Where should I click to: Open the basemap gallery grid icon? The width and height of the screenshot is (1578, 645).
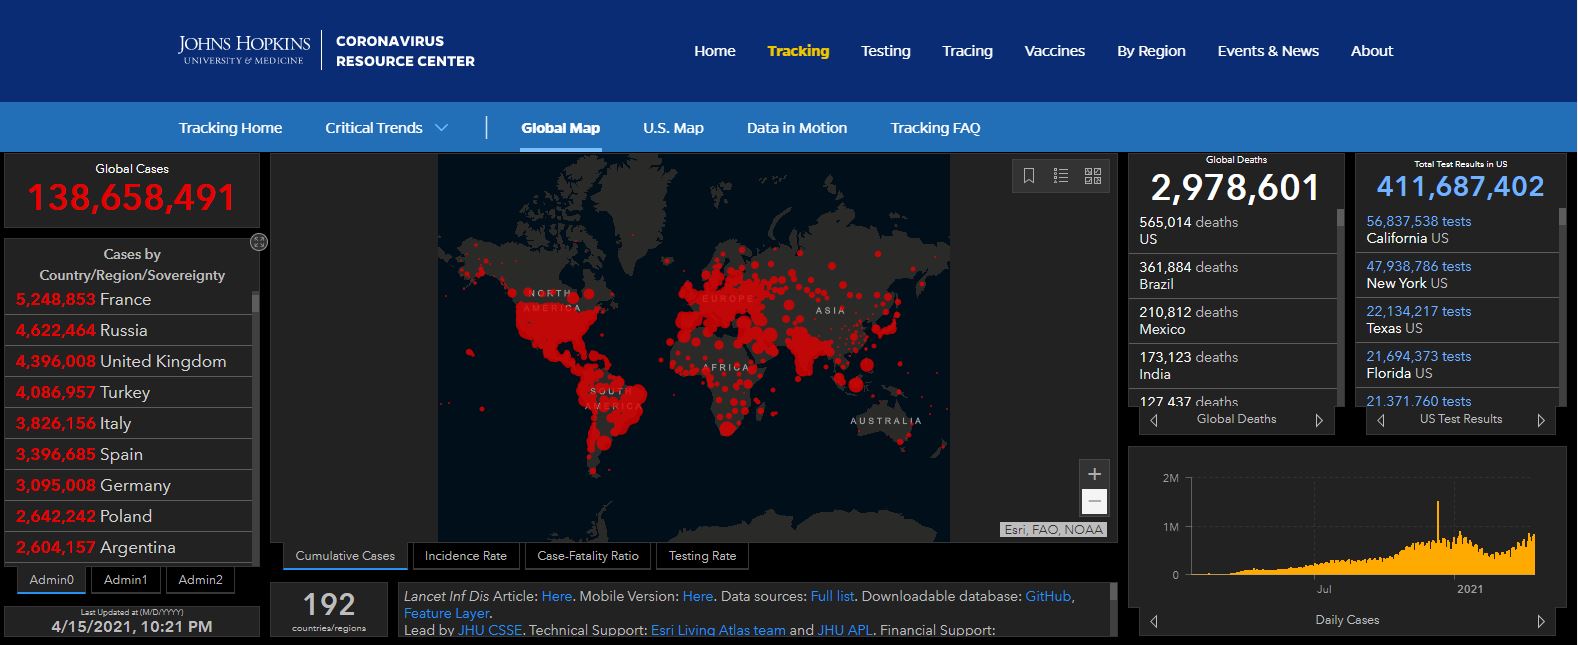point(1093,176)
